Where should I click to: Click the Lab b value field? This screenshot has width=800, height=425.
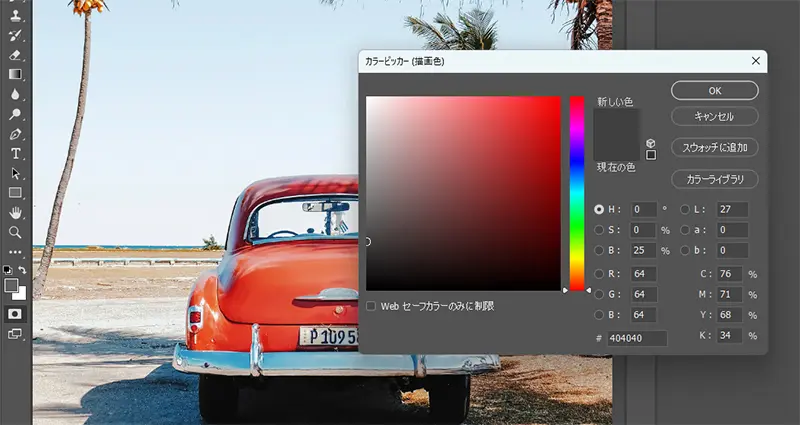tap(732, 251)
